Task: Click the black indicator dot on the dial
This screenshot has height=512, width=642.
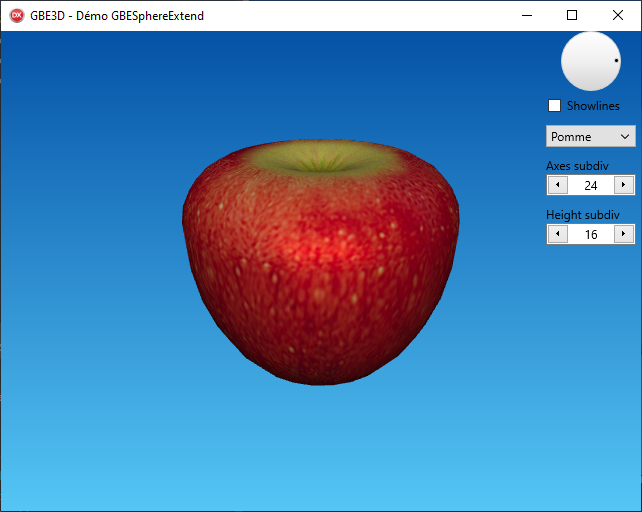Action: tap(616, 60)
